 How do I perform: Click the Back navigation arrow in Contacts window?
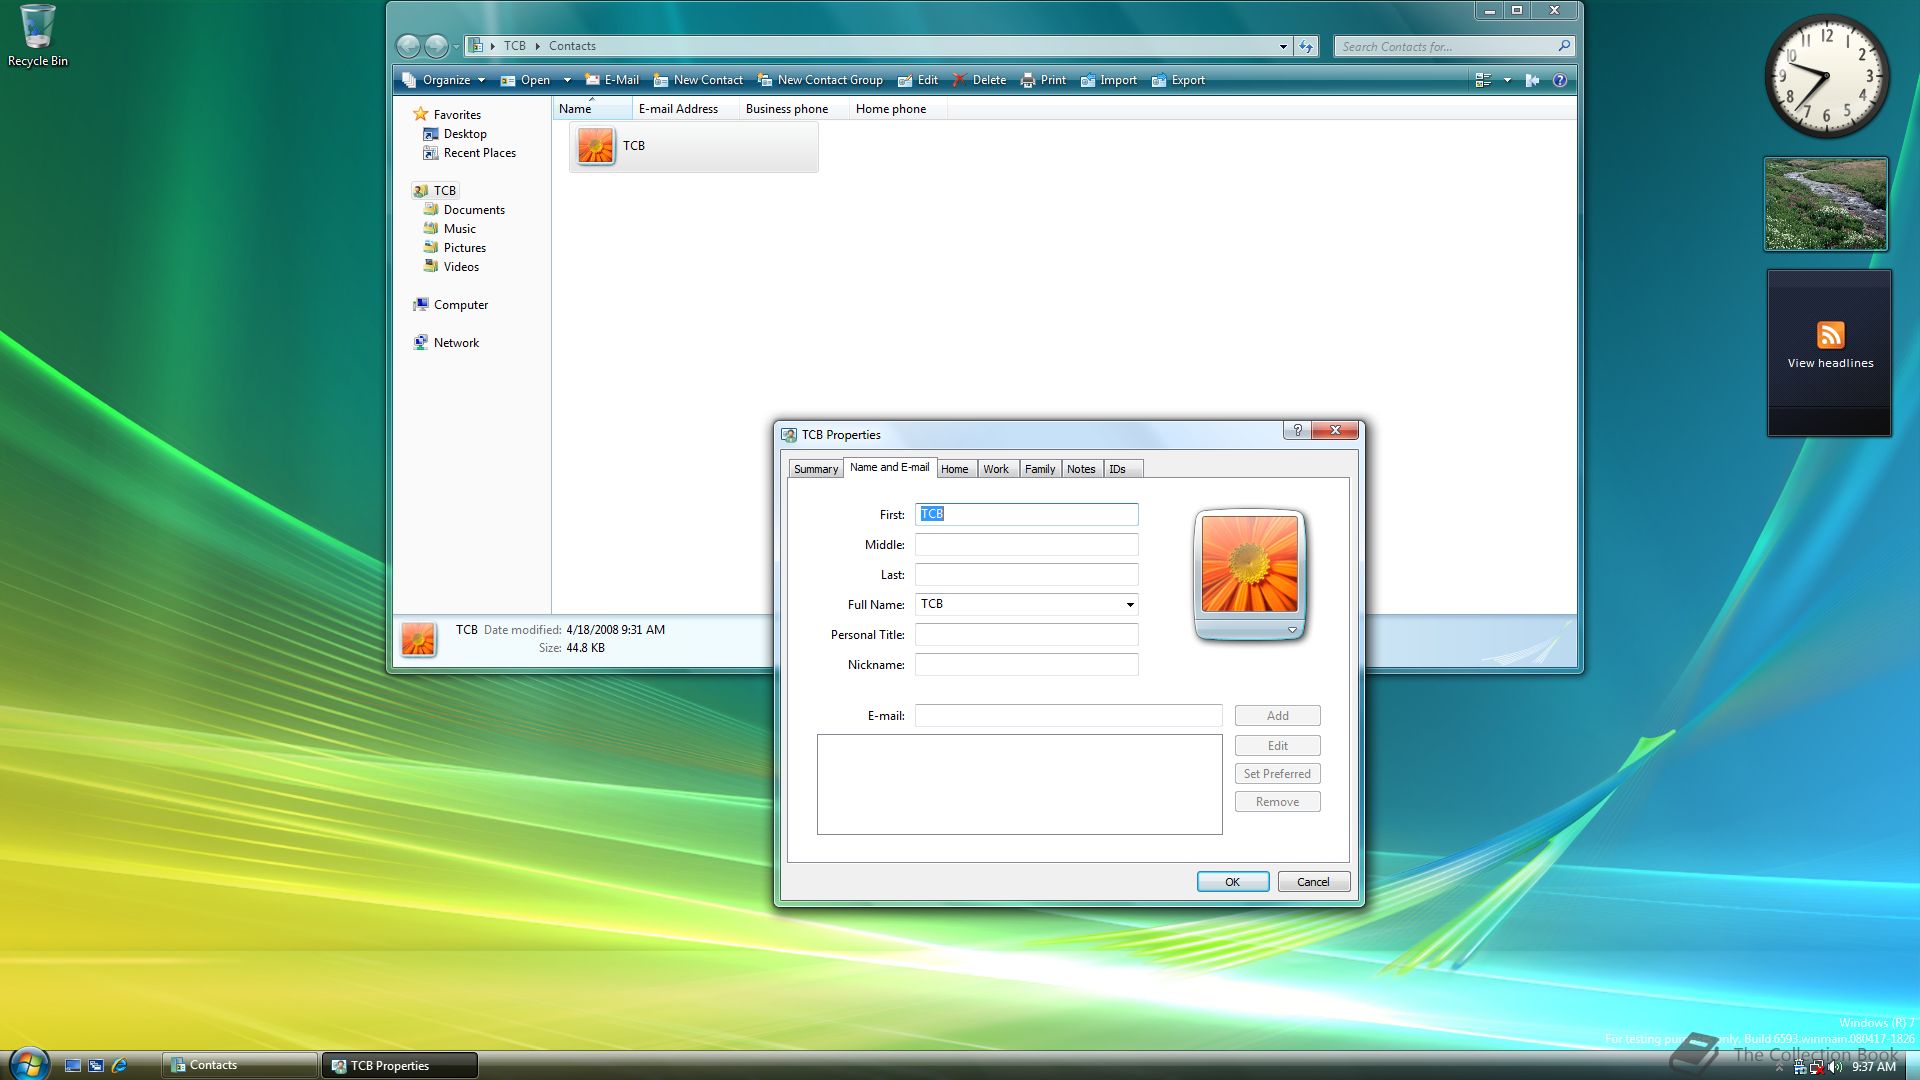(x=408, y=46)
